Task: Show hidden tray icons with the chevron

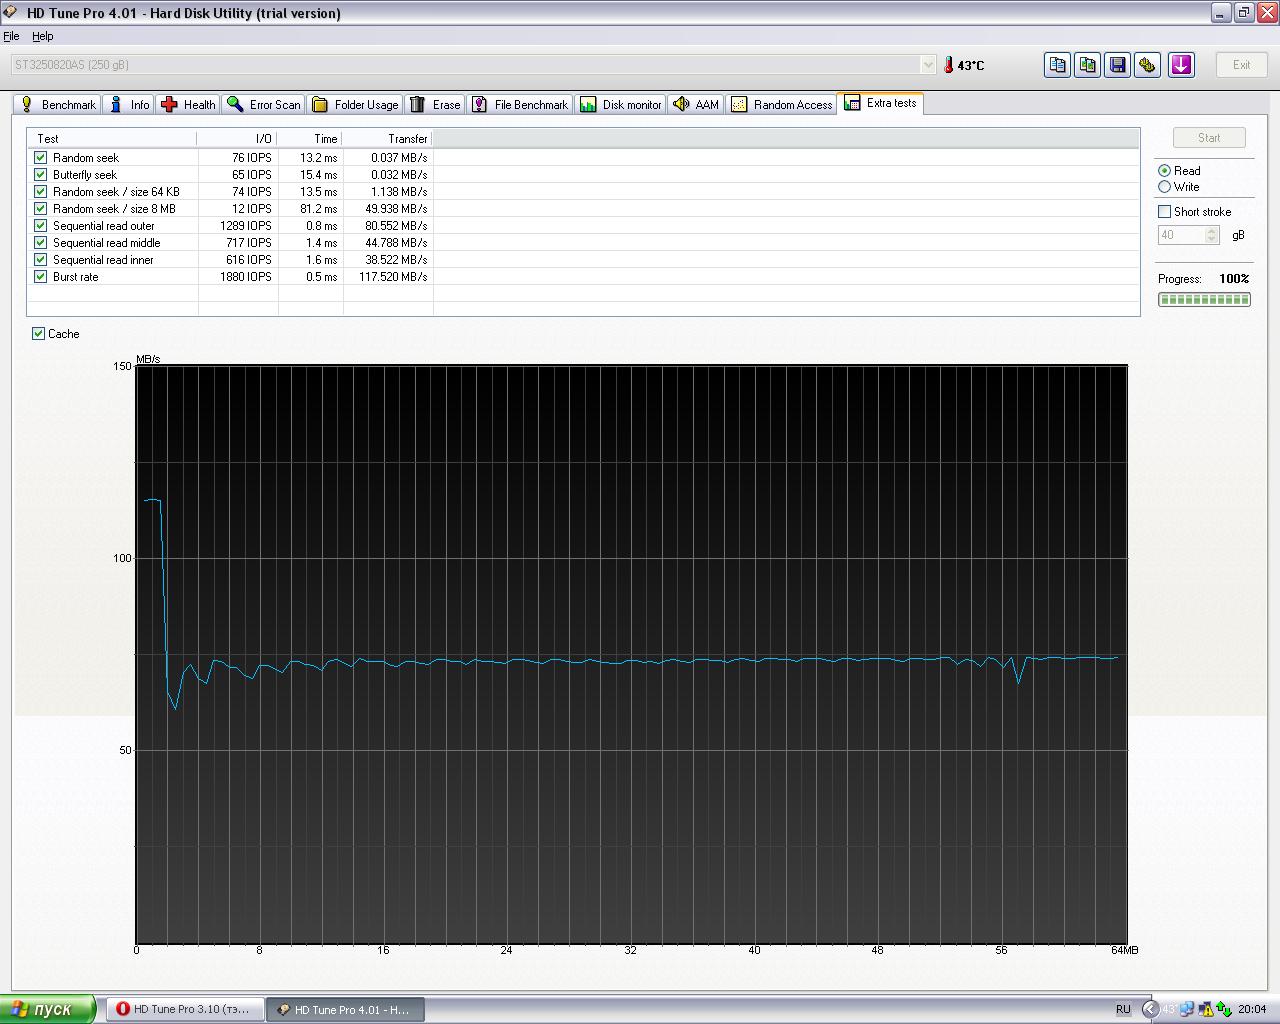Action: 1150,1009
